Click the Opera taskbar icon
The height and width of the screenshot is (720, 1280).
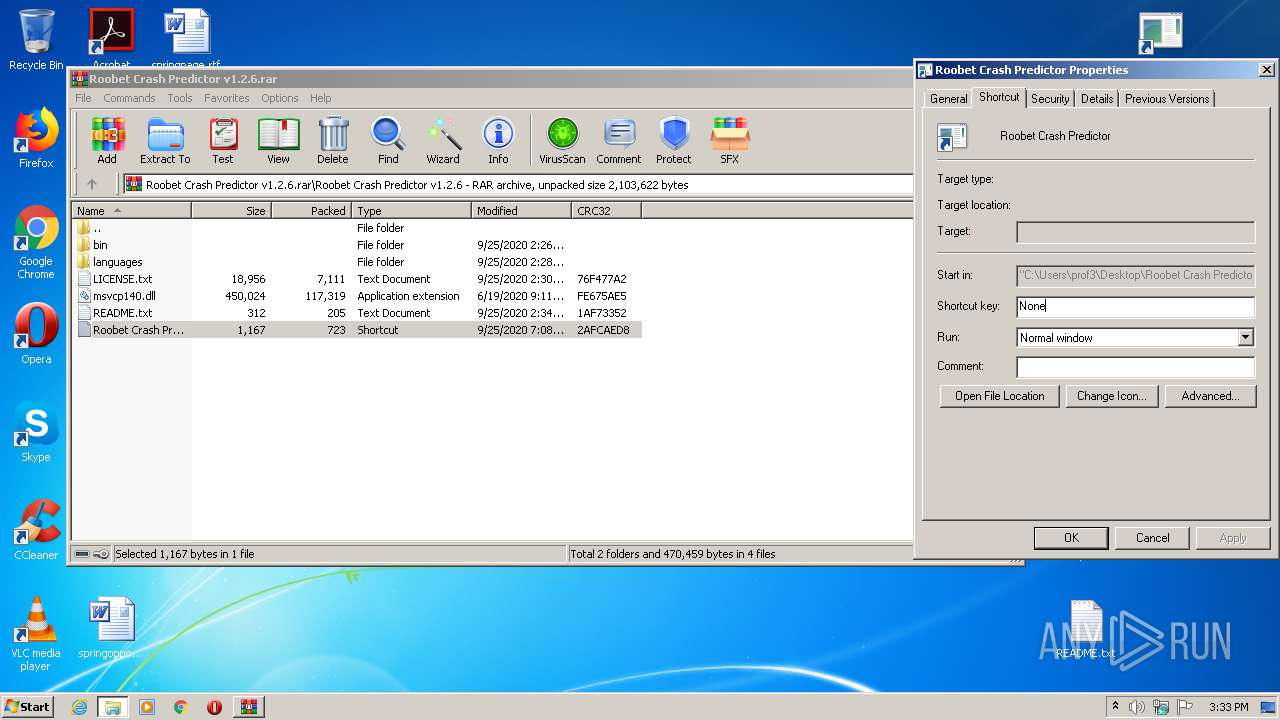click(214, 707)
